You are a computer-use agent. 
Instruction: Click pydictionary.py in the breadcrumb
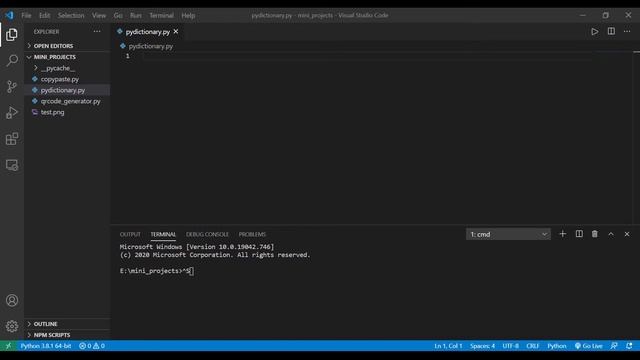coord(151,46)
